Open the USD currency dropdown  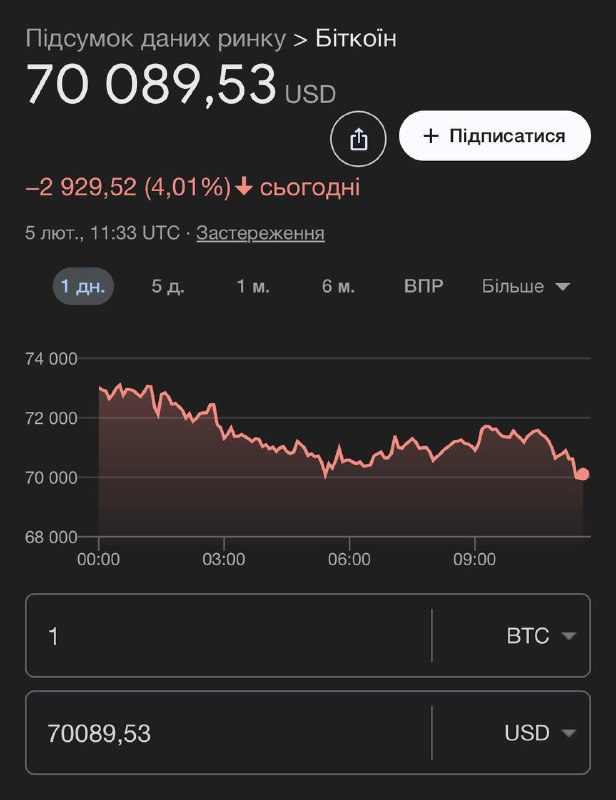click(541, 733)
